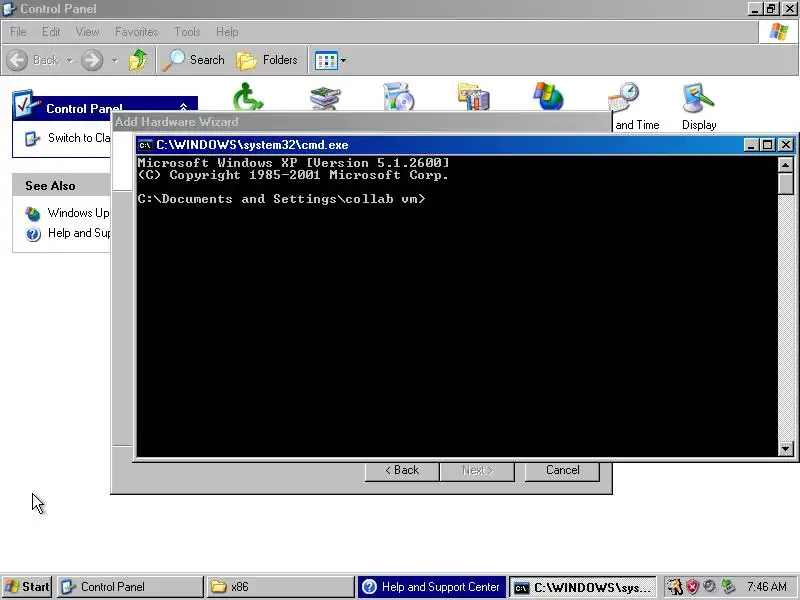Click the Help and Support question icon
800x600 pixels.
(33, 234)
